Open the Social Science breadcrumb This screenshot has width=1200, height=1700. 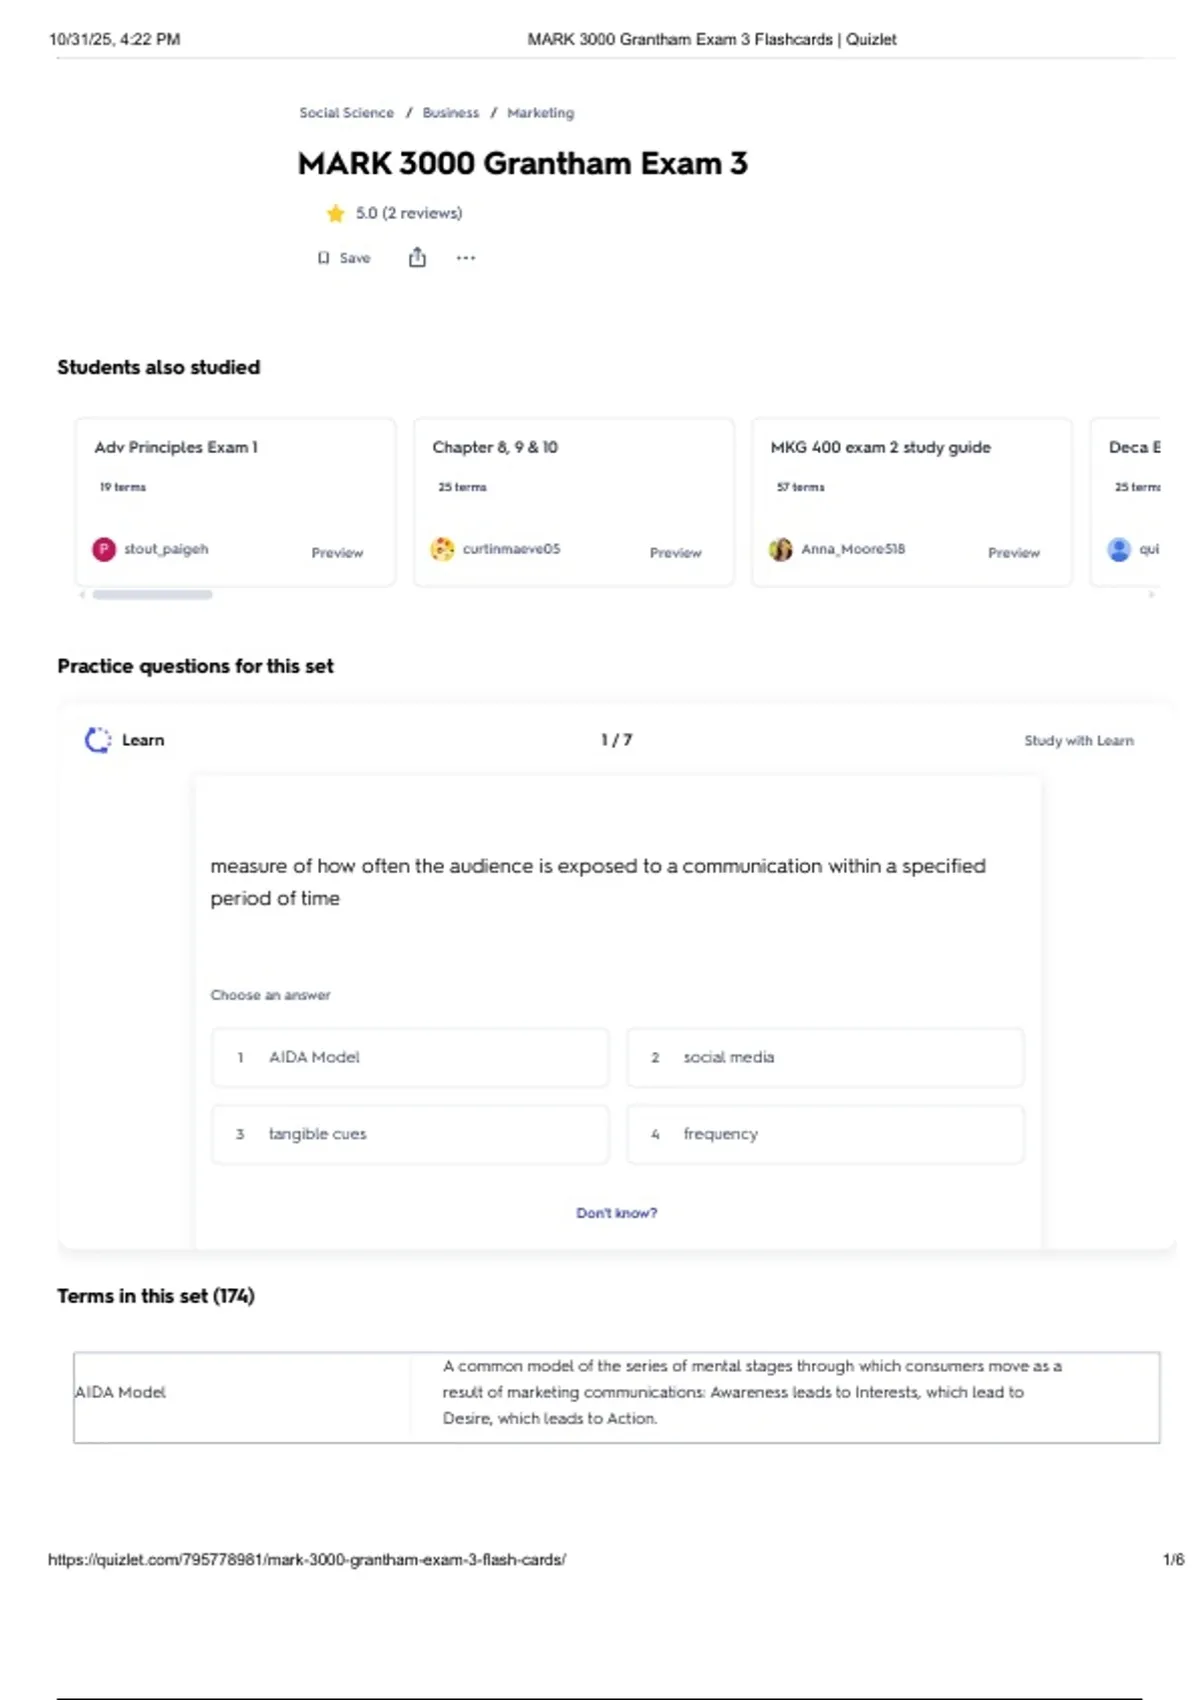346,113
